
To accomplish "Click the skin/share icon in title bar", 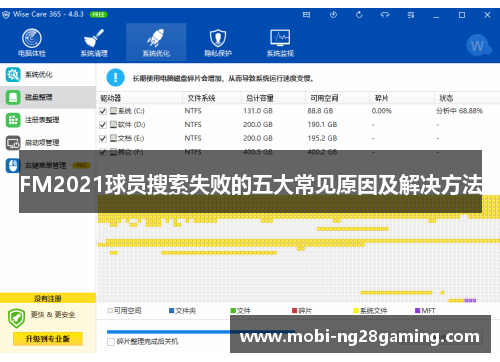I will [385, 15].
